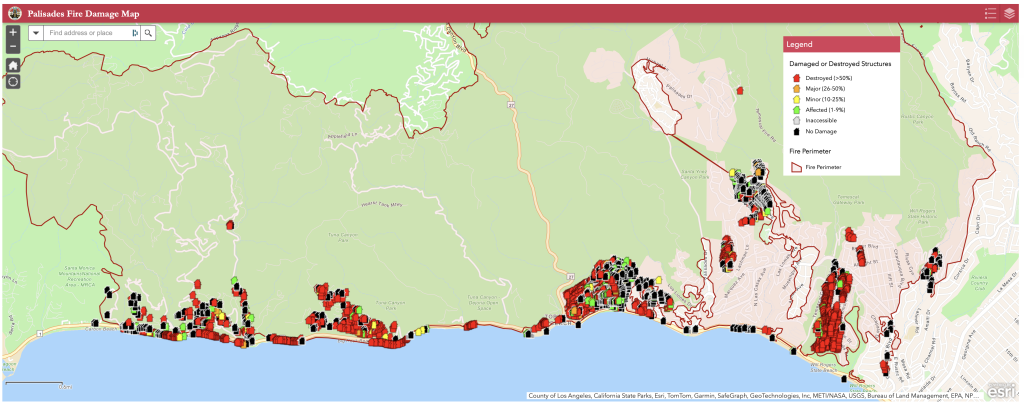The width and height of the screenshot is (1024, 405).
Task: Open the Legend widget icon in header
Action: 990,13
